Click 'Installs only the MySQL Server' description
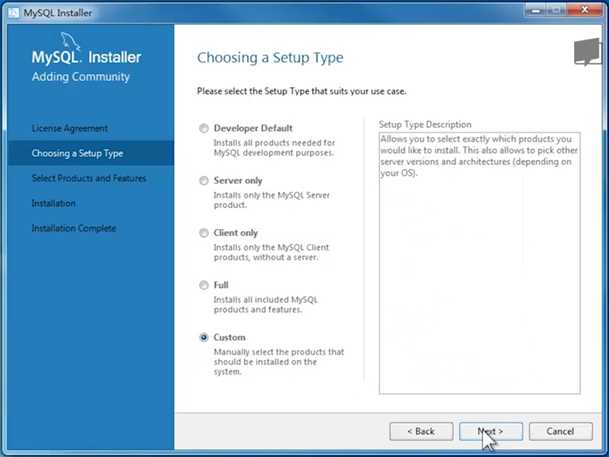This screenshot has width=609, height=457. point(272,200)
